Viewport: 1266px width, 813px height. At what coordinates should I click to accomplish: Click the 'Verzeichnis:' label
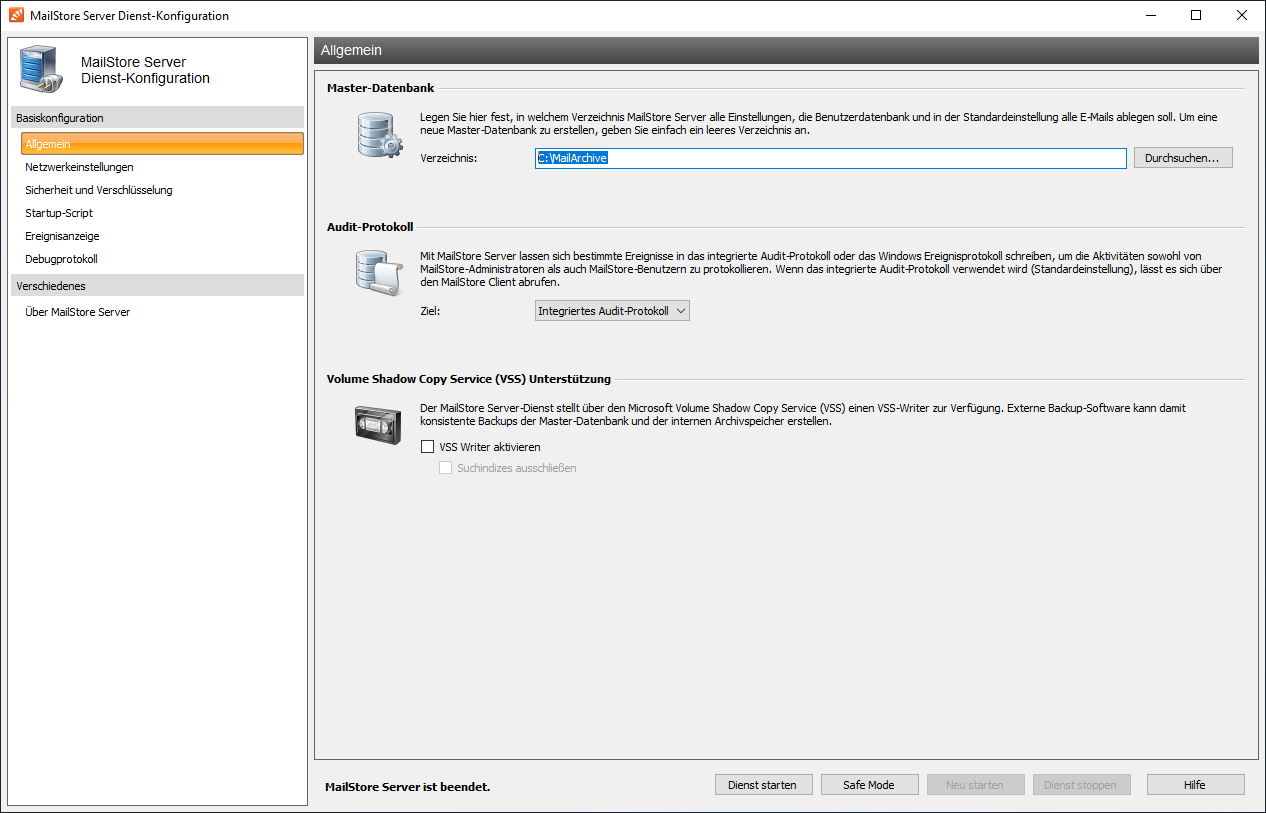449,159
